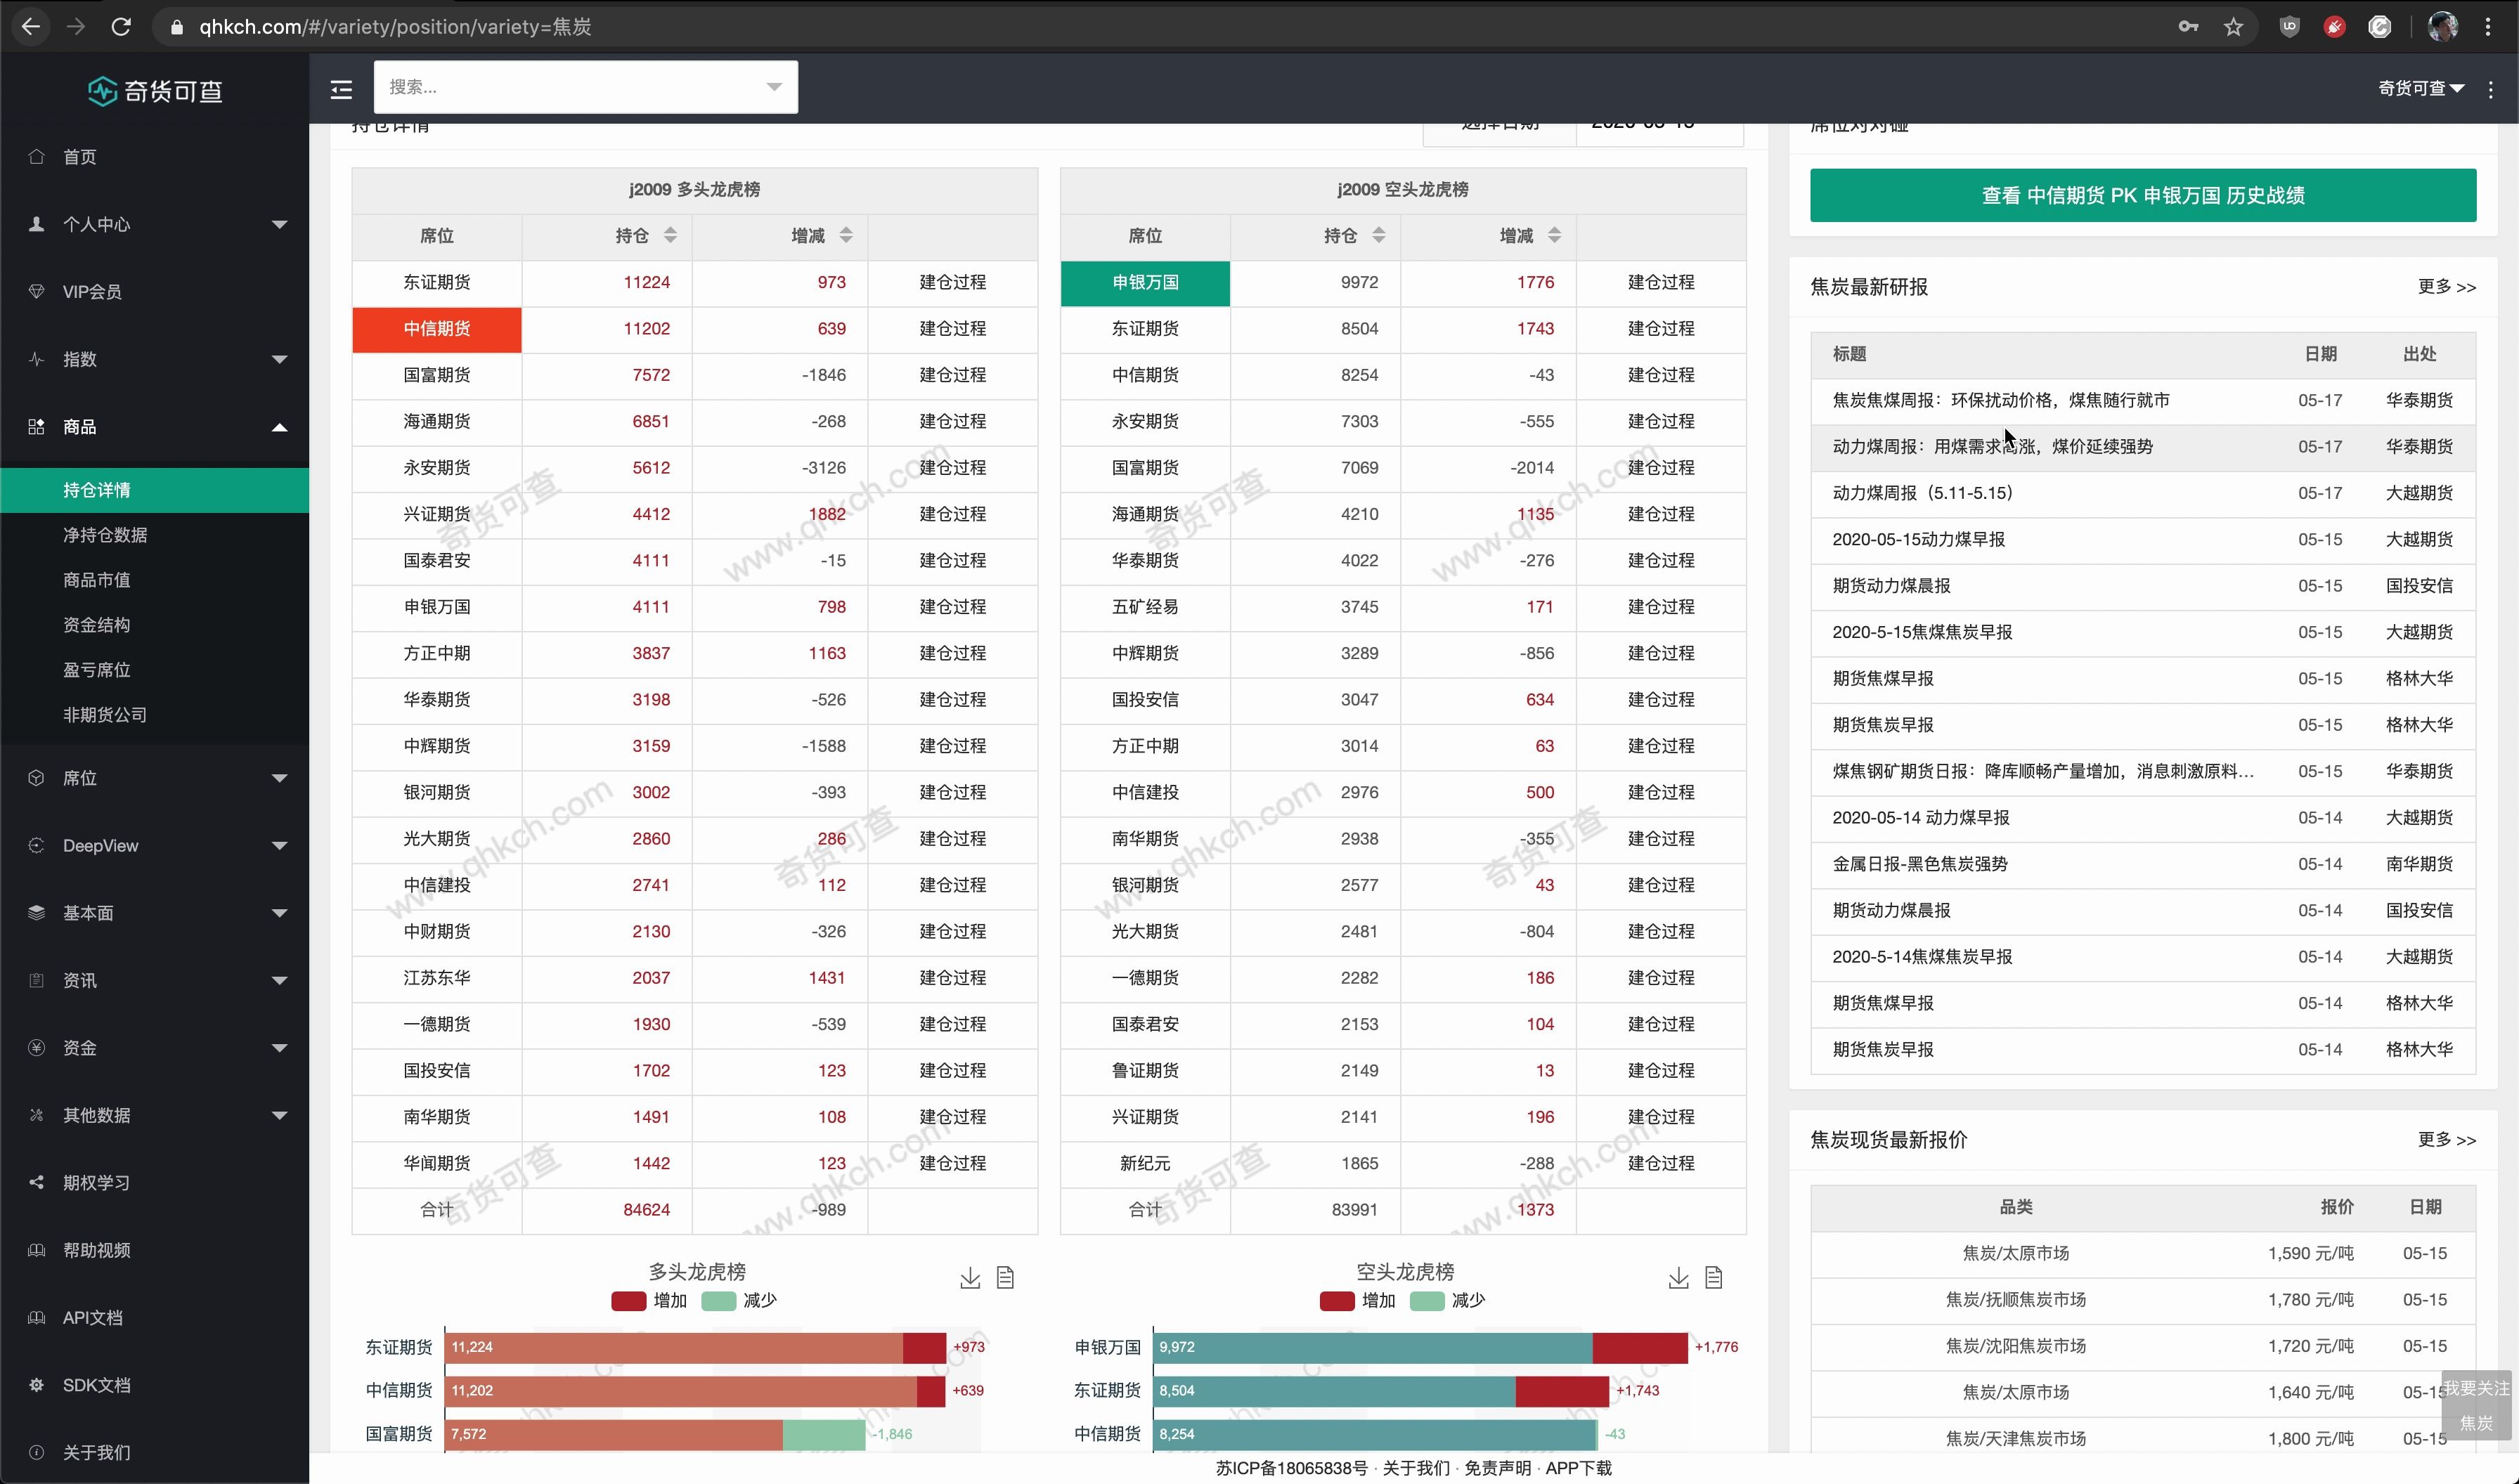This screenshot has height=1484, width=2519.
Task: Open the 奇货可查 account dropdown
Action: click(x=2421, y=88)
